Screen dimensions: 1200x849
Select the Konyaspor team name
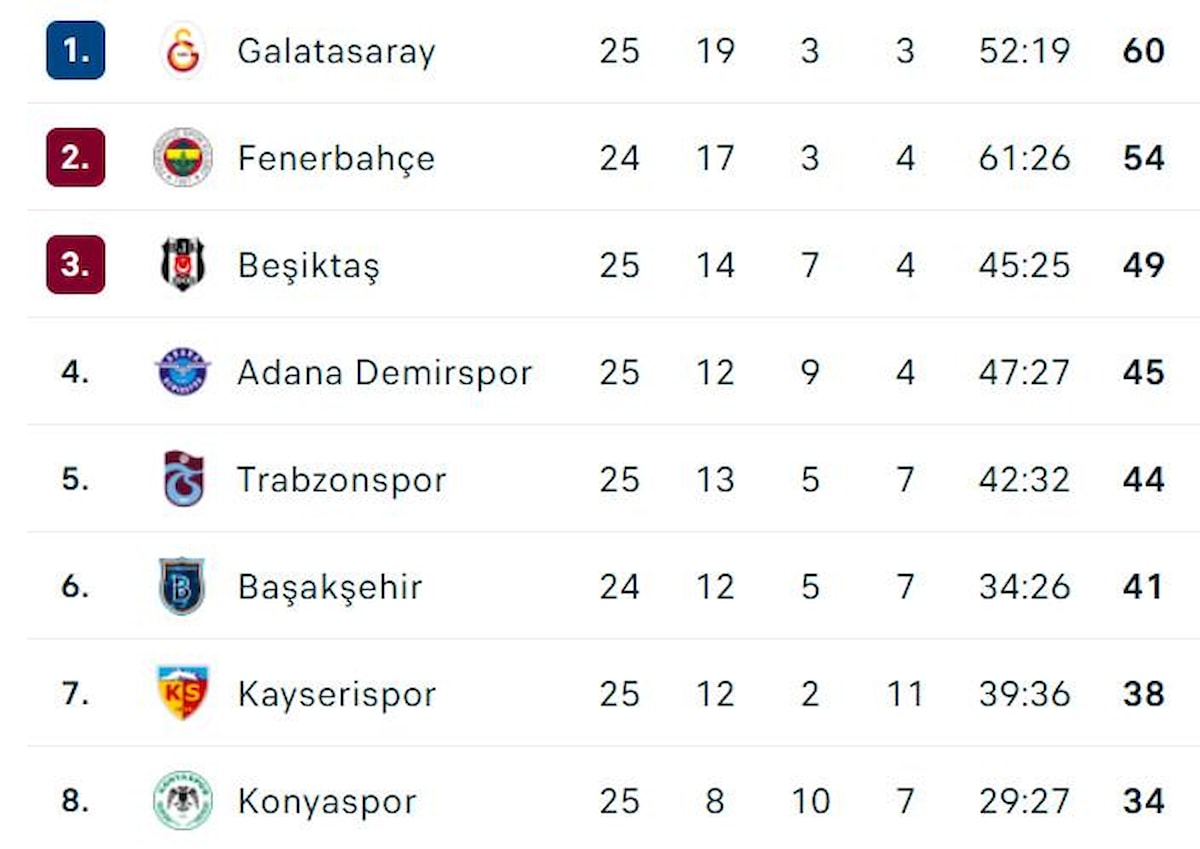coord(327,801)
